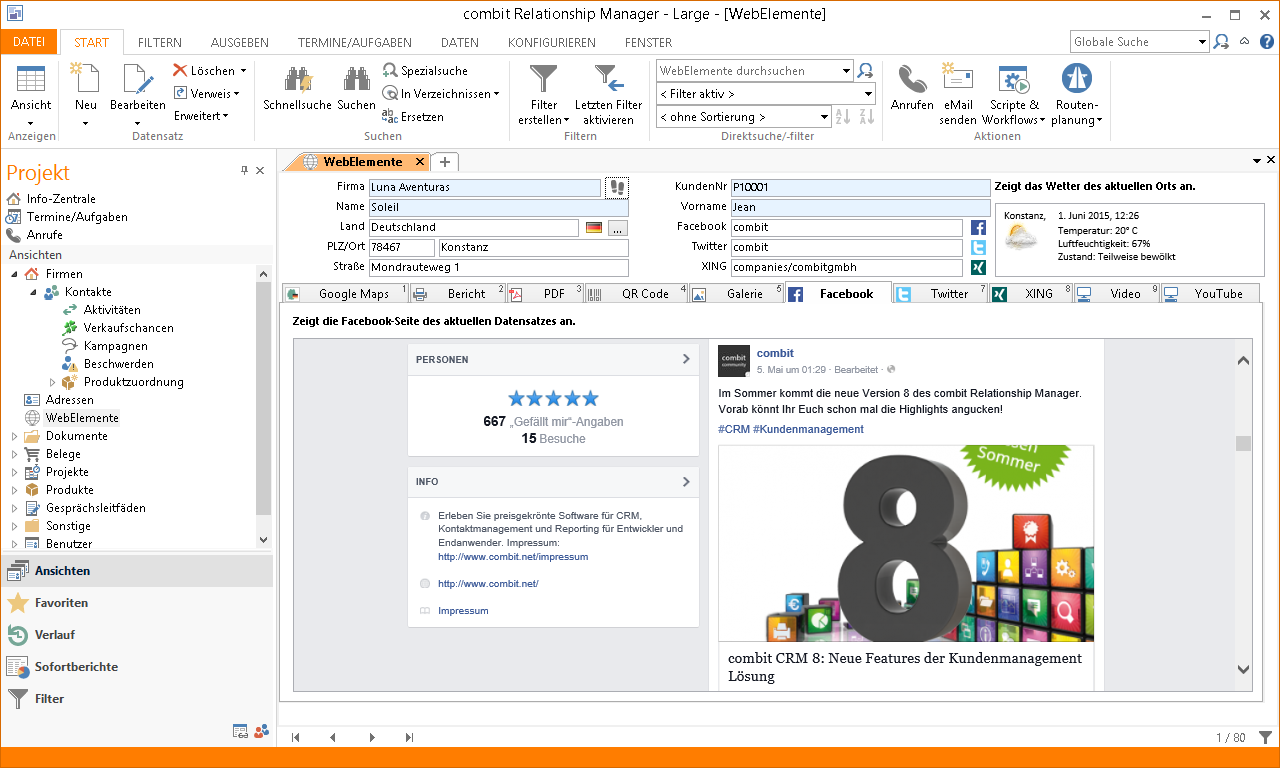
Task: Click the Löschen delete button
Action: (x=209, y=71)
